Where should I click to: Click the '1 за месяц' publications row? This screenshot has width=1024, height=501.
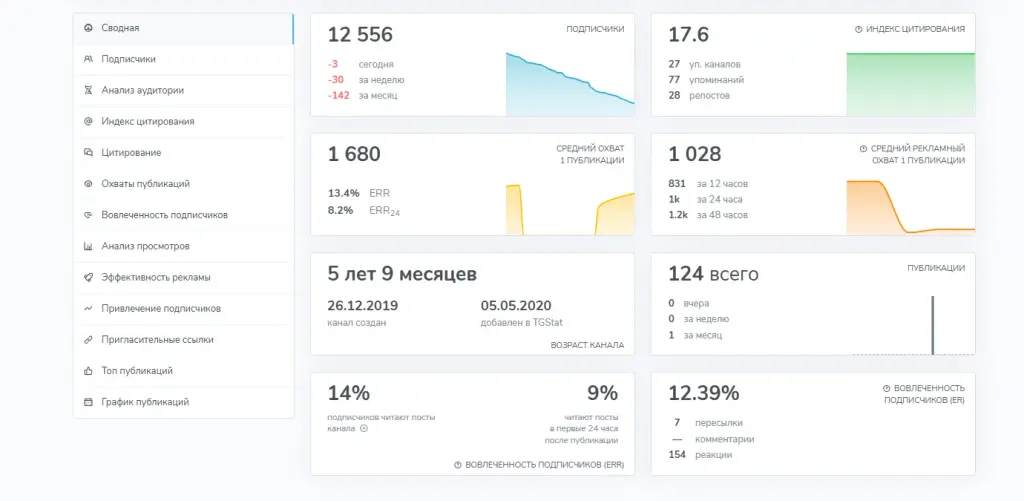coord(695,335)
